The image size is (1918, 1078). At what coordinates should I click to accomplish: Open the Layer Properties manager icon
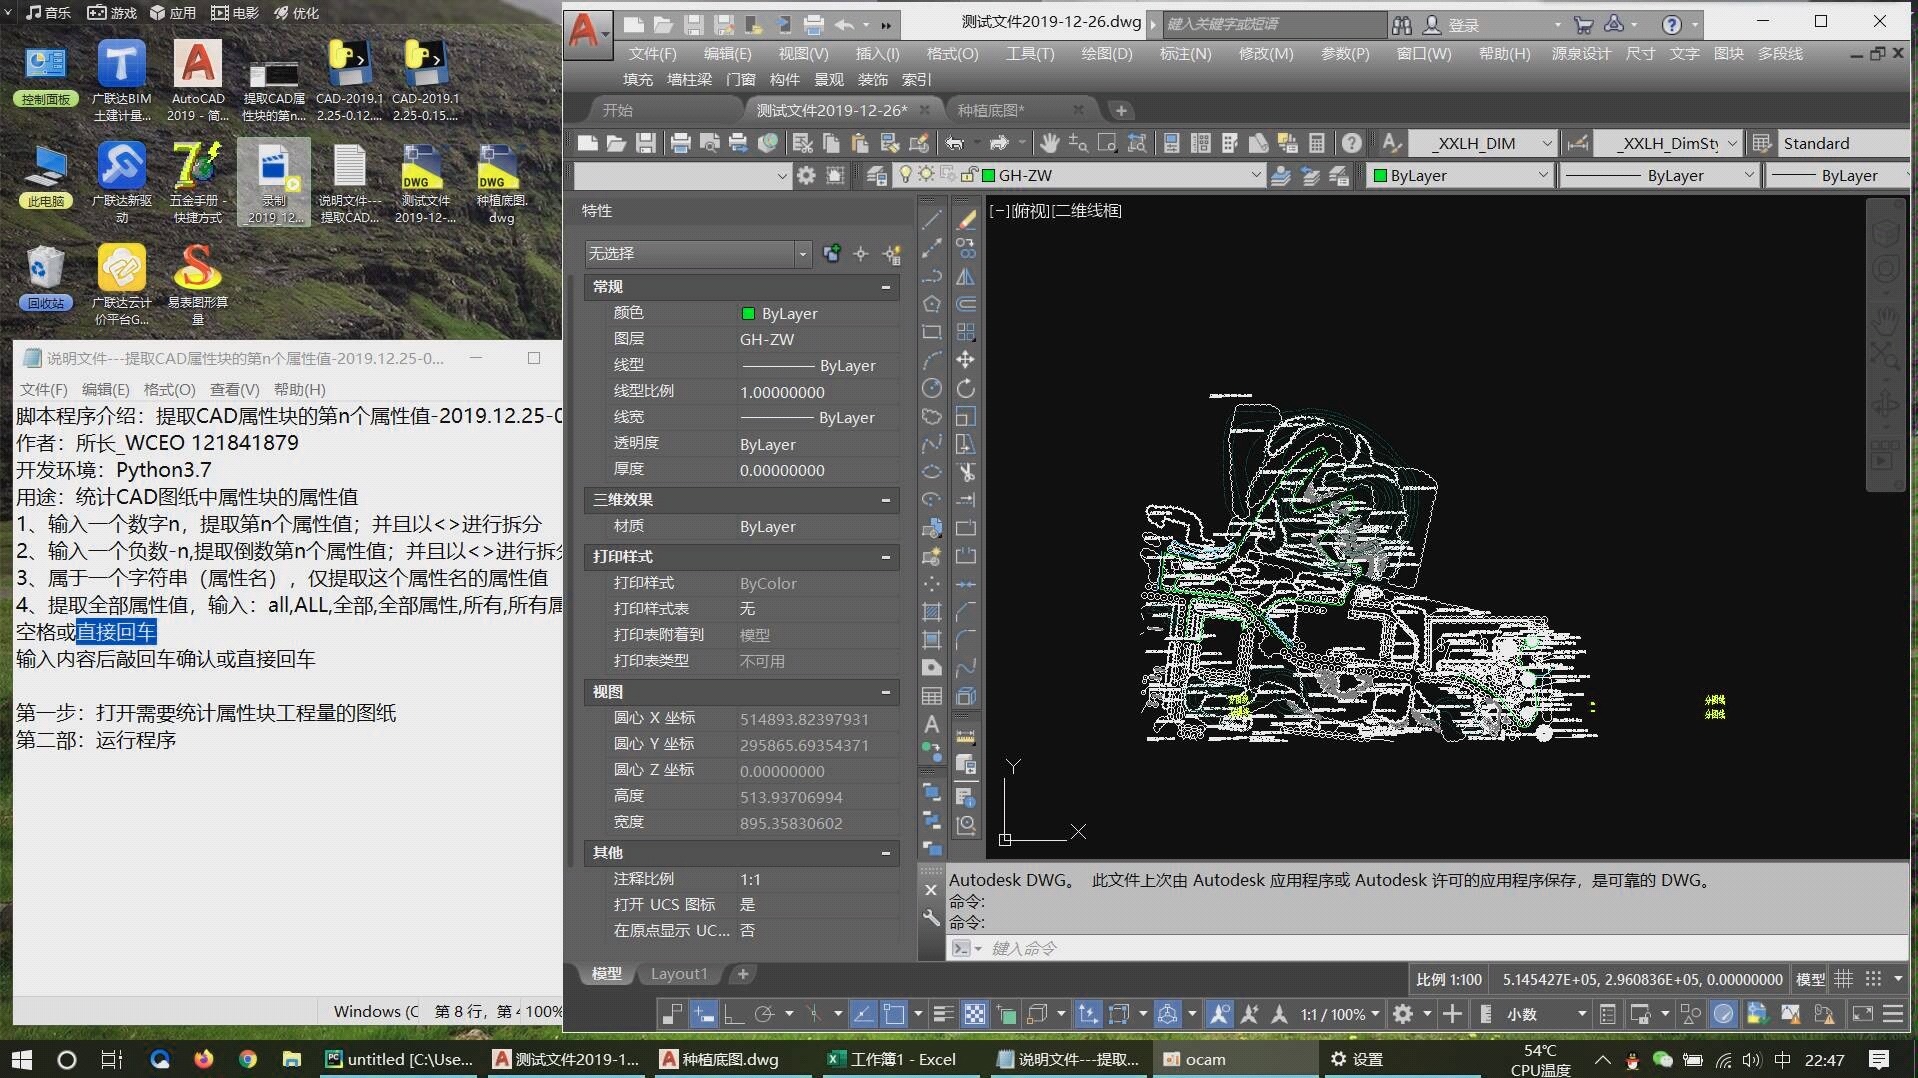tap(876, 176)
